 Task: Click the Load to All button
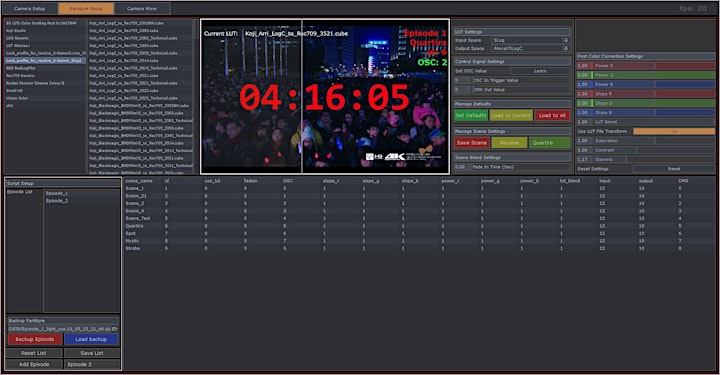click(552, 115)
